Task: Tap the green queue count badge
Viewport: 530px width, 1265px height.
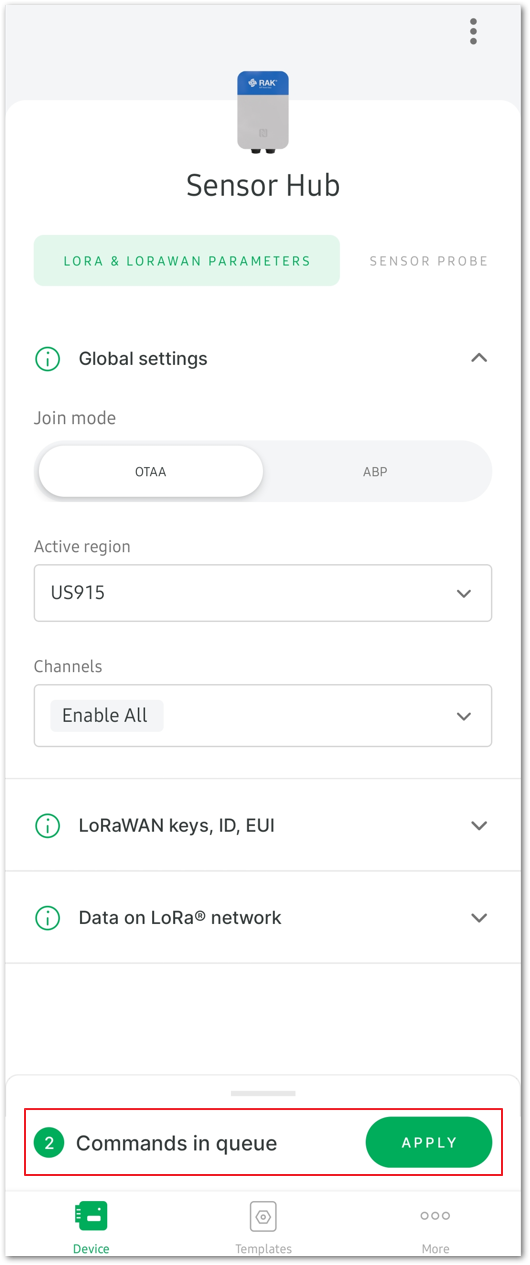Action: coord(48,1143)
